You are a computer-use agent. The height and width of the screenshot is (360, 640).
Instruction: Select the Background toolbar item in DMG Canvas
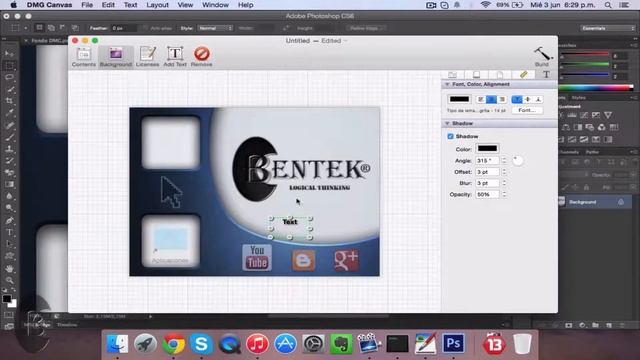(x=116, y=57)
